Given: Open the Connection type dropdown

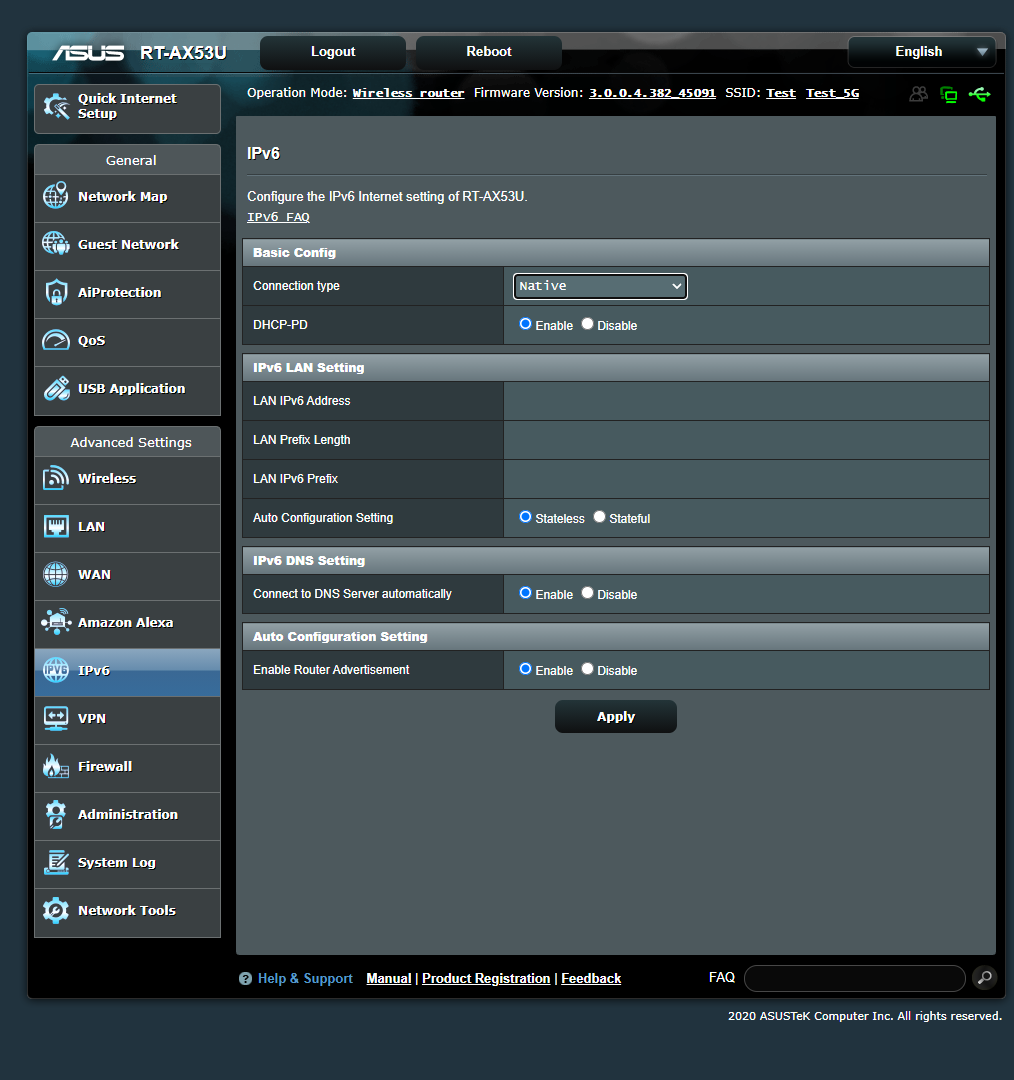Looking at the screenshot, I should [600, 286].
